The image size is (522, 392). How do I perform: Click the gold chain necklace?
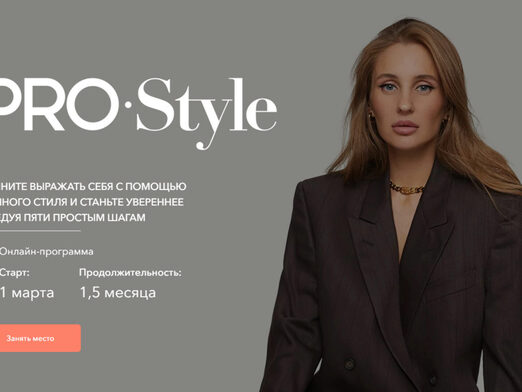(x=407, y=188)
